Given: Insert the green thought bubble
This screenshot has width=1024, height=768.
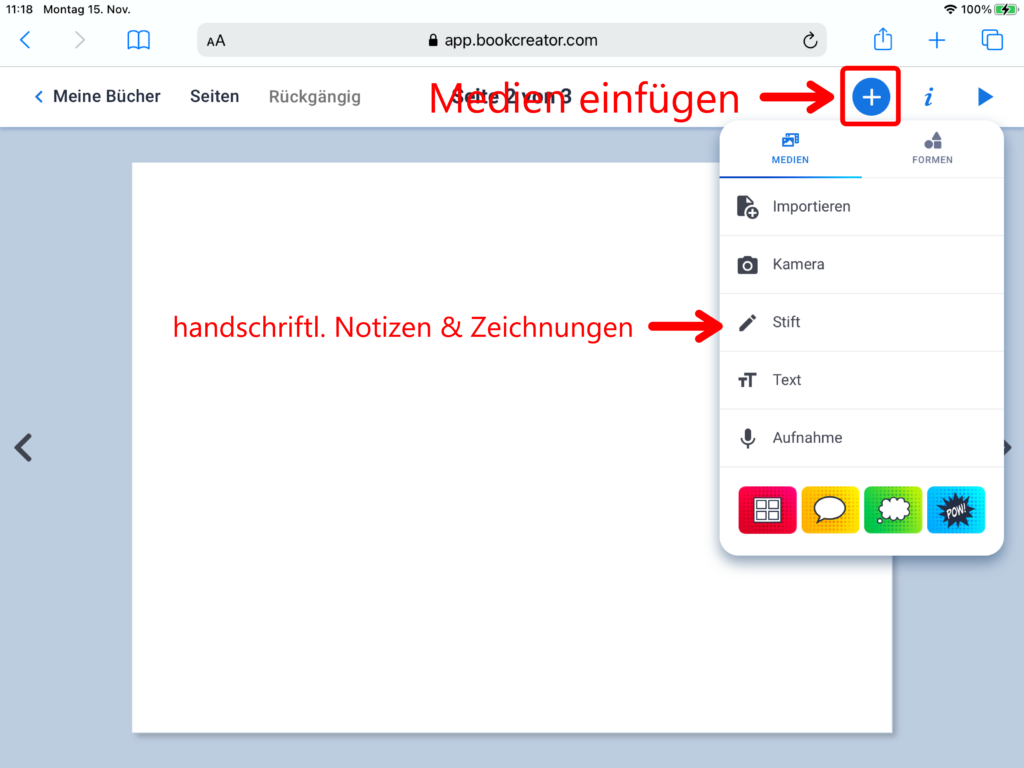Looking at the screenshot, I should [893, 510].
